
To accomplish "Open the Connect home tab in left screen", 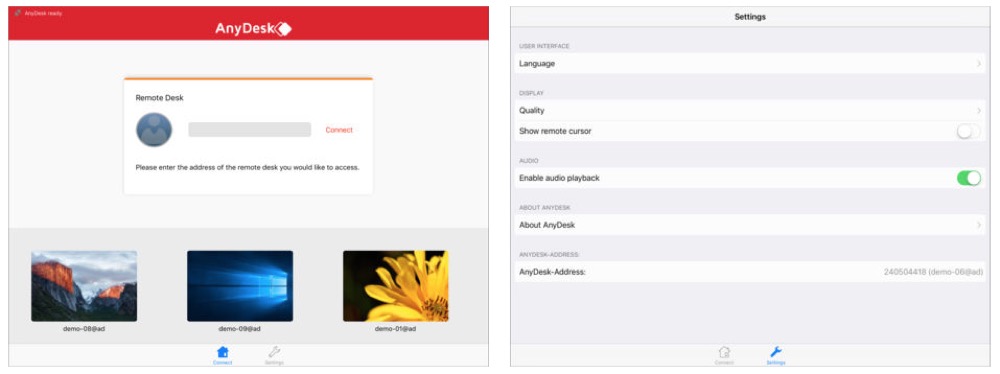I will 223,355.
